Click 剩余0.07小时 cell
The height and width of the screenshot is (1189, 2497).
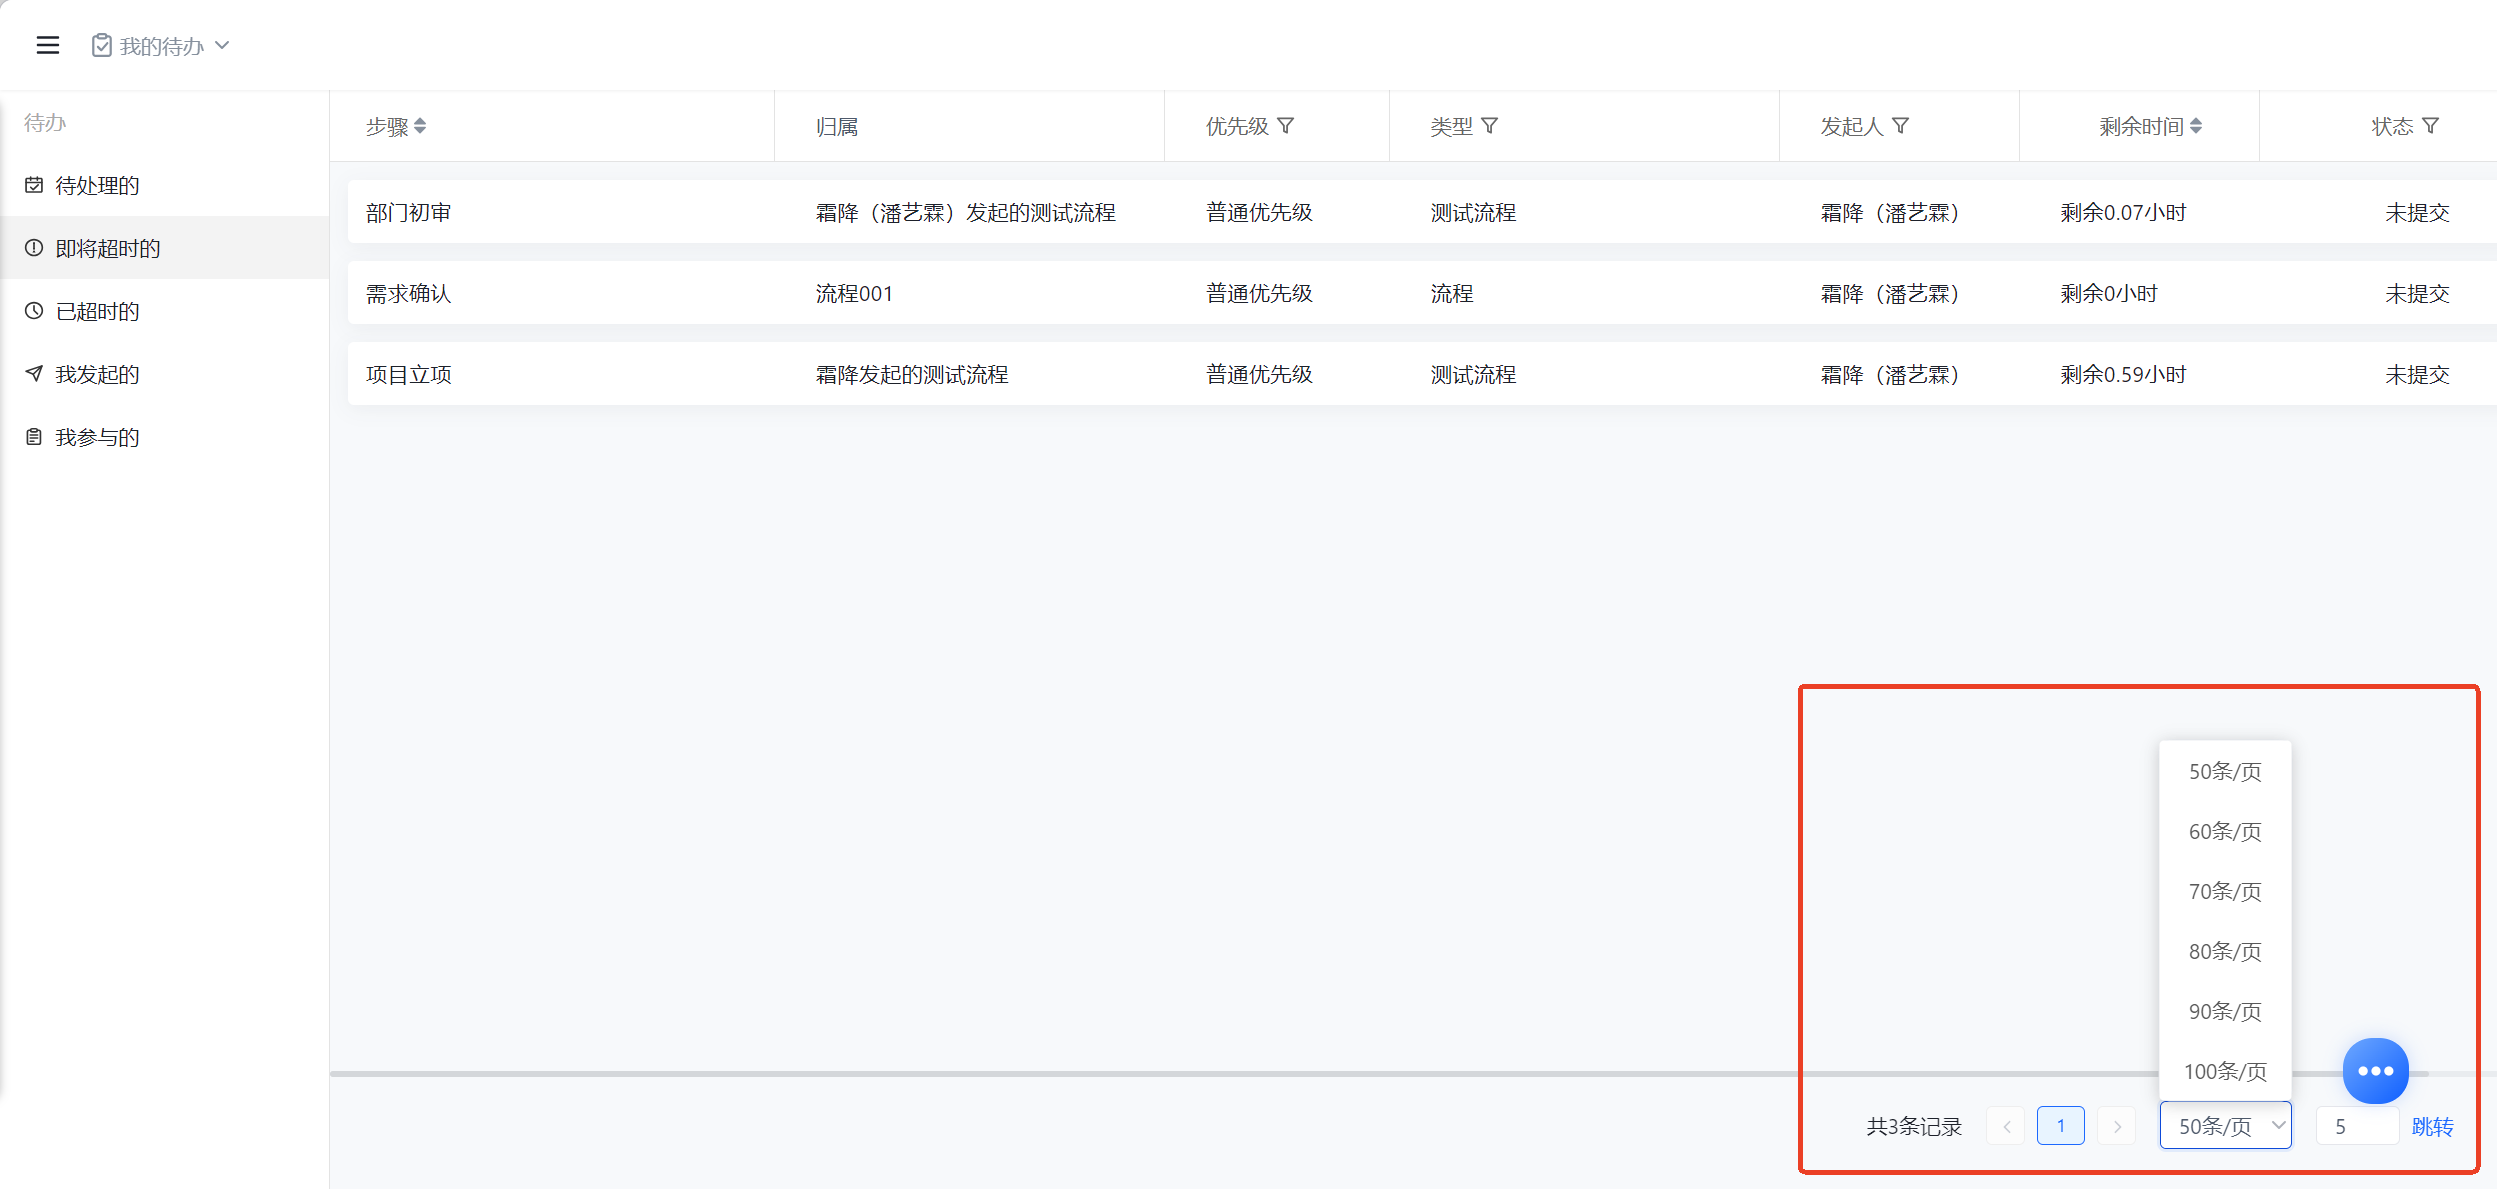pyautogui.click(x=2123, y=212)
